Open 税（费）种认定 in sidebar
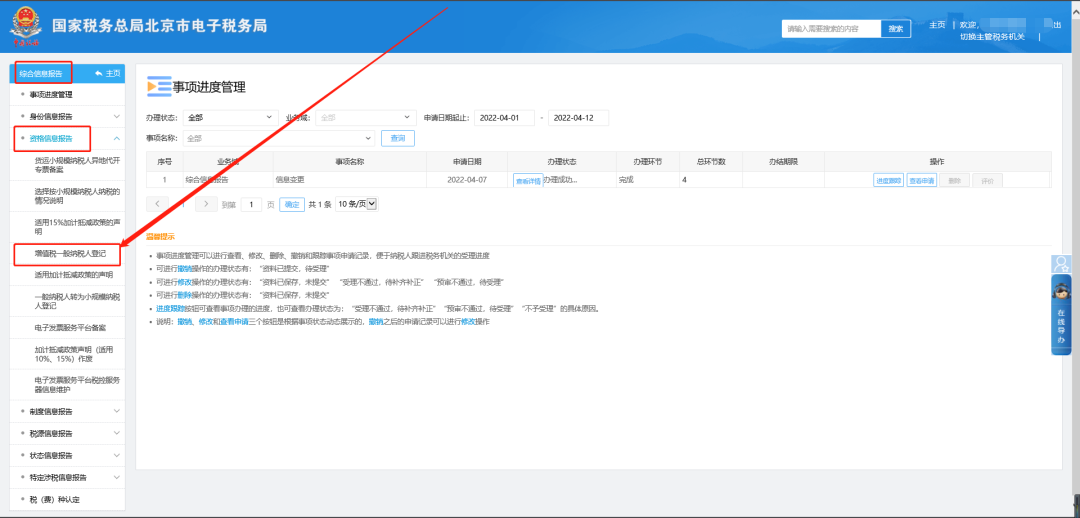Image resolution: width=1080 pixels, height=518 pixels. [x=55, y=499]
